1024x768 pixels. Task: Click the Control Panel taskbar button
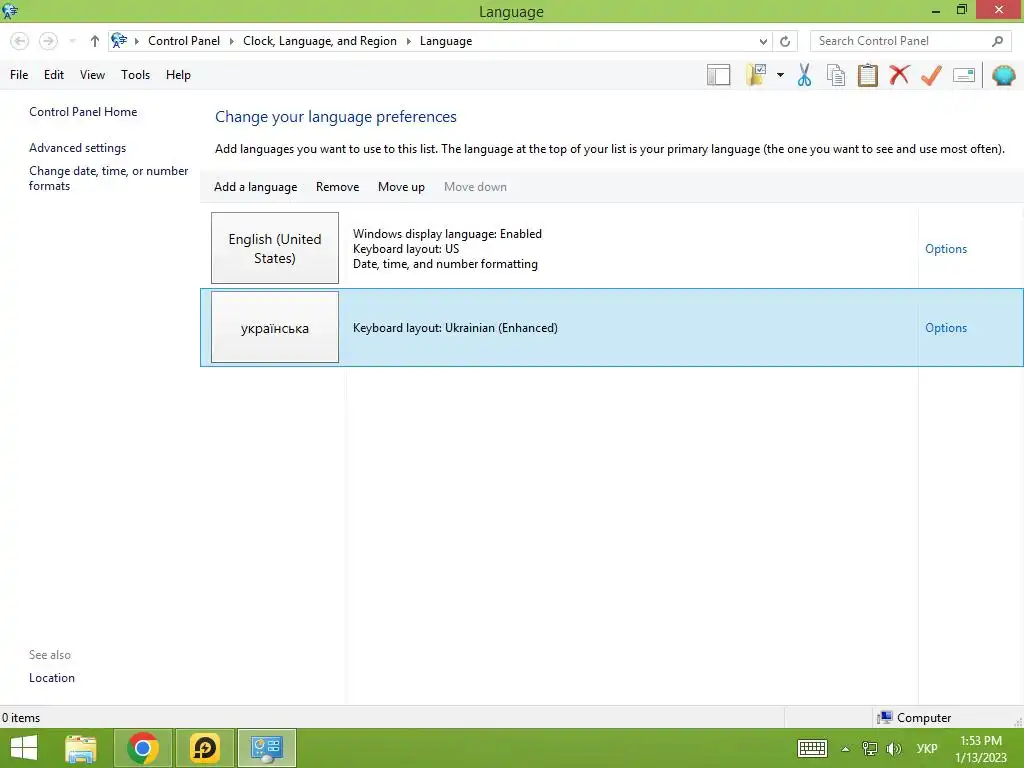(266, 748)
